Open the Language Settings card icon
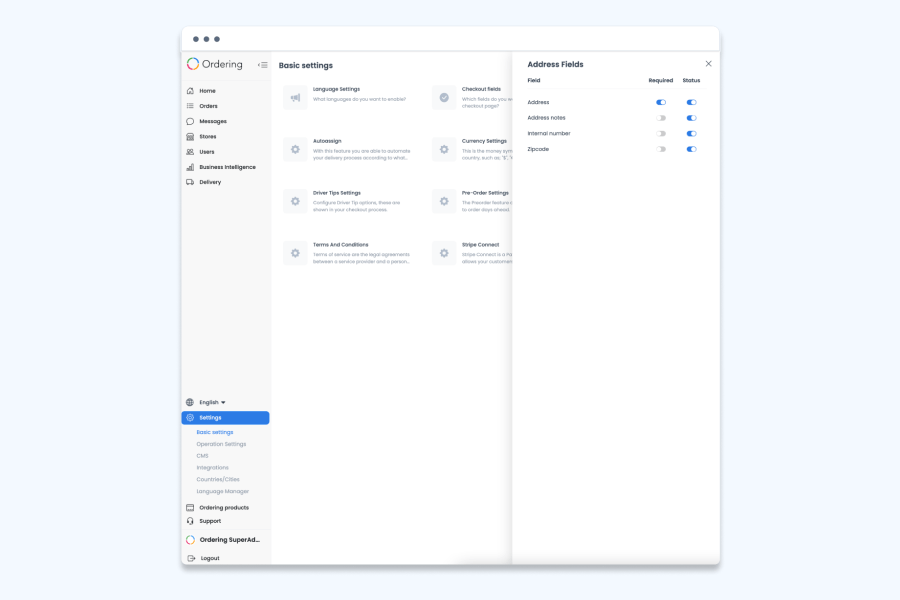The width and height of the screenshot is (900, 600). (x=294, y=97)
